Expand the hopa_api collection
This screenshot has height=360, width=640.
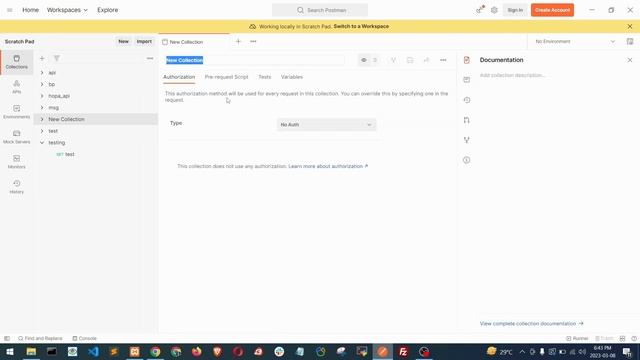(x=42, y=96)
